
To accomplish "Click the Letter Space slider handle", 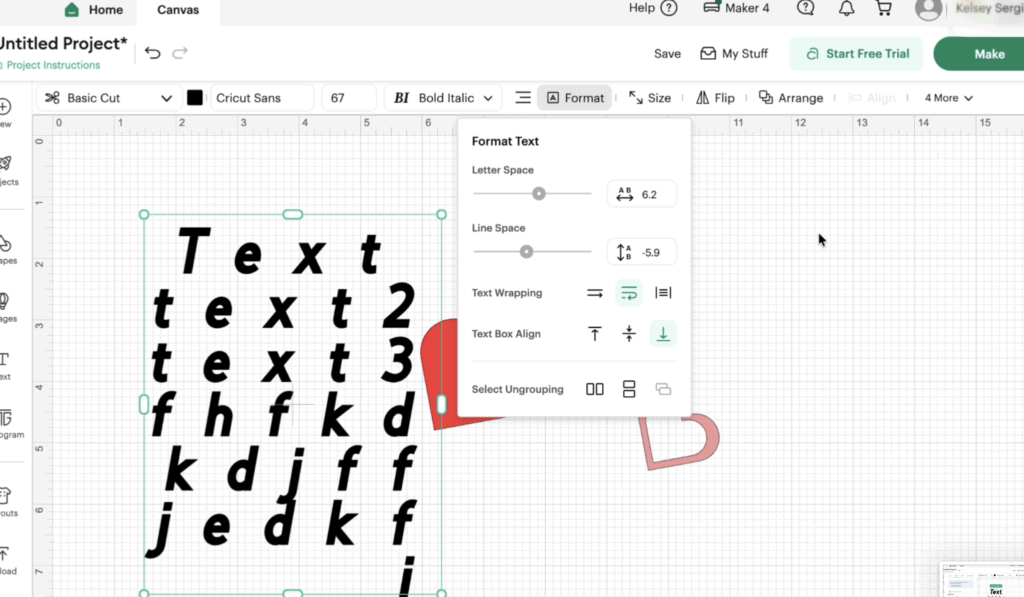I will tap(539, 194).
